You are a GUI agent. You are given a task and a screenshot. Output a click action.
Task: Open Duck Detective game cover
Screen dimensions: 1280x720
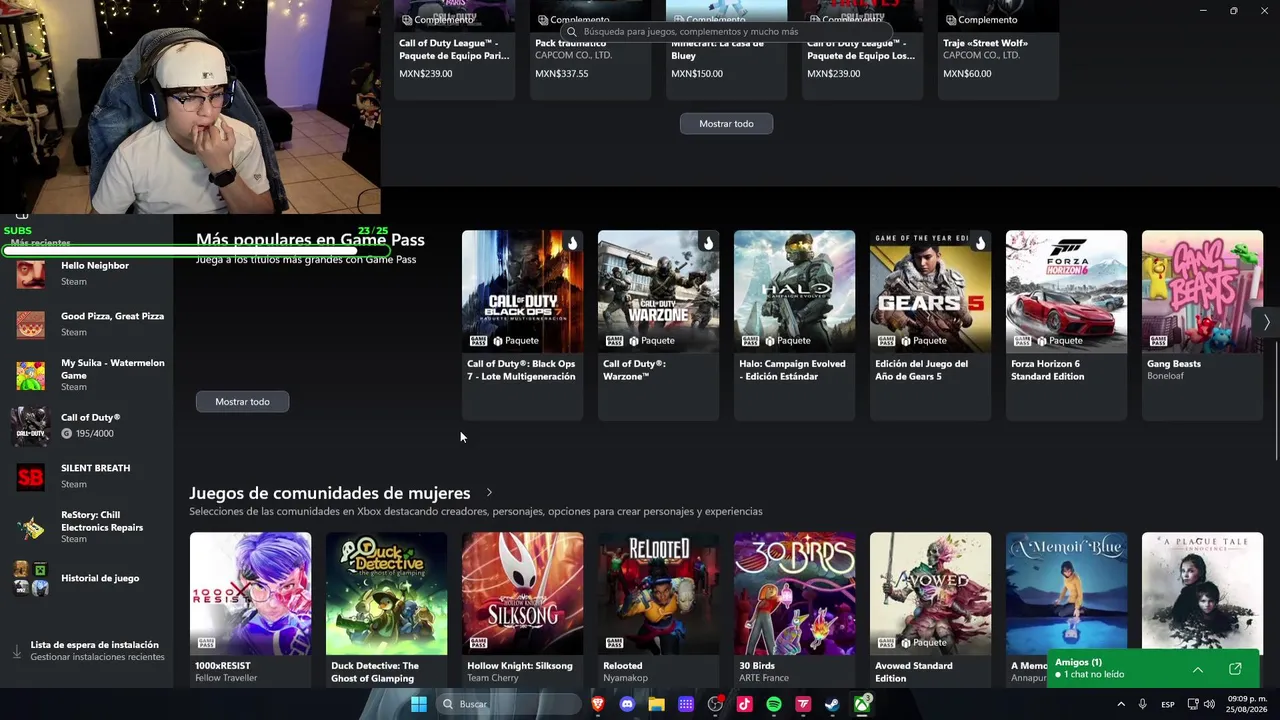click(x=386, y=593)
